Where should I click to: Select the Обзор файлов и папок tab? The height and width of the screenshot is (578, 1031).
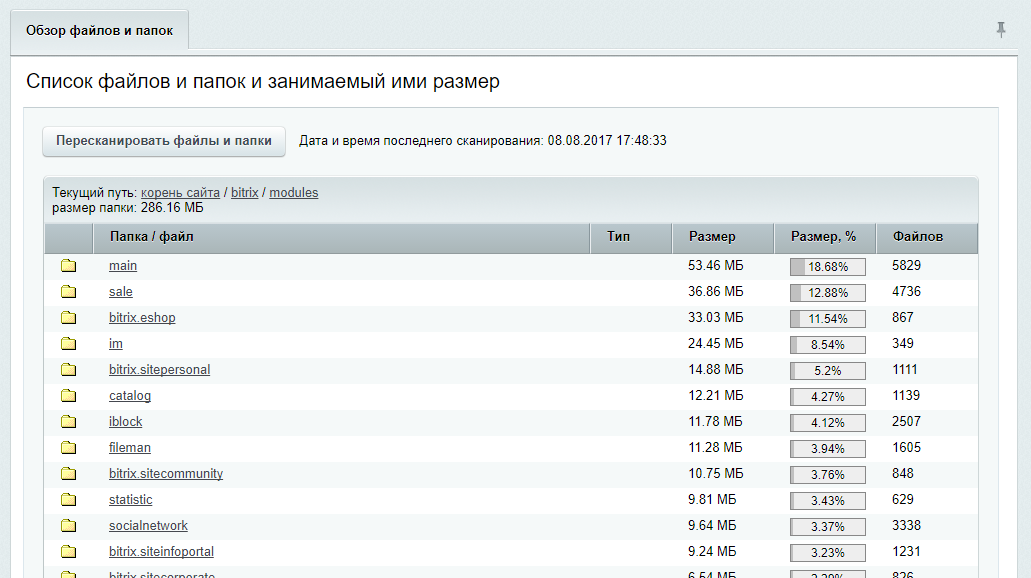tap(99, 31)
